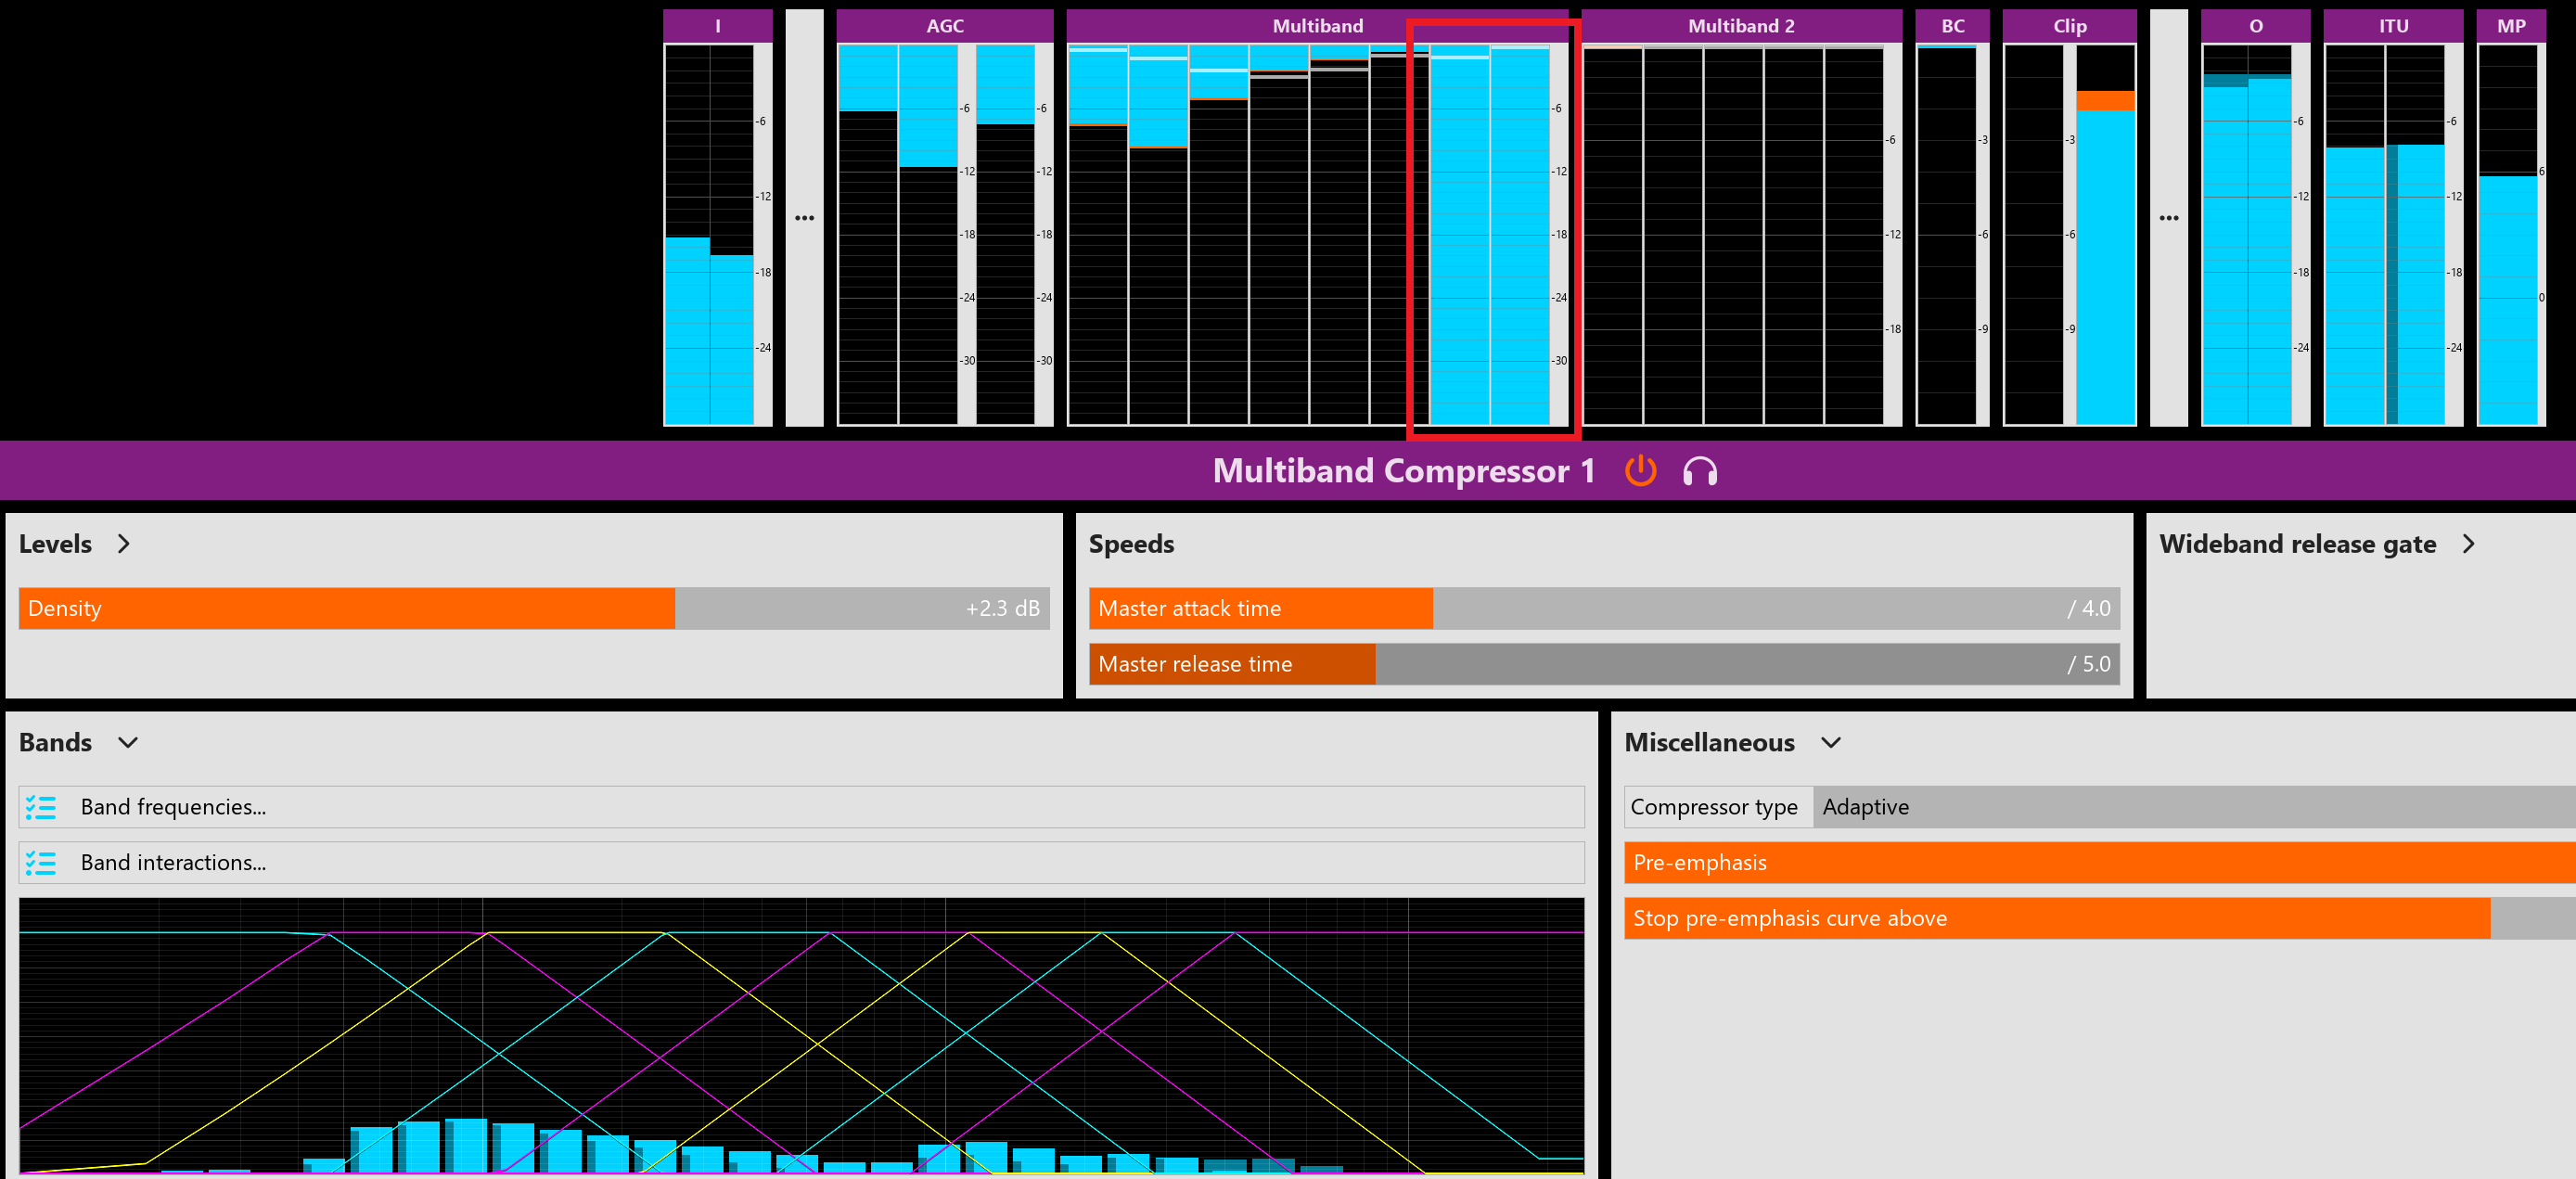Screen dimensions: 2576x1179
Task: Collapse the Bands section chevron
Action: pyautogui.click(x=128, y=743)
